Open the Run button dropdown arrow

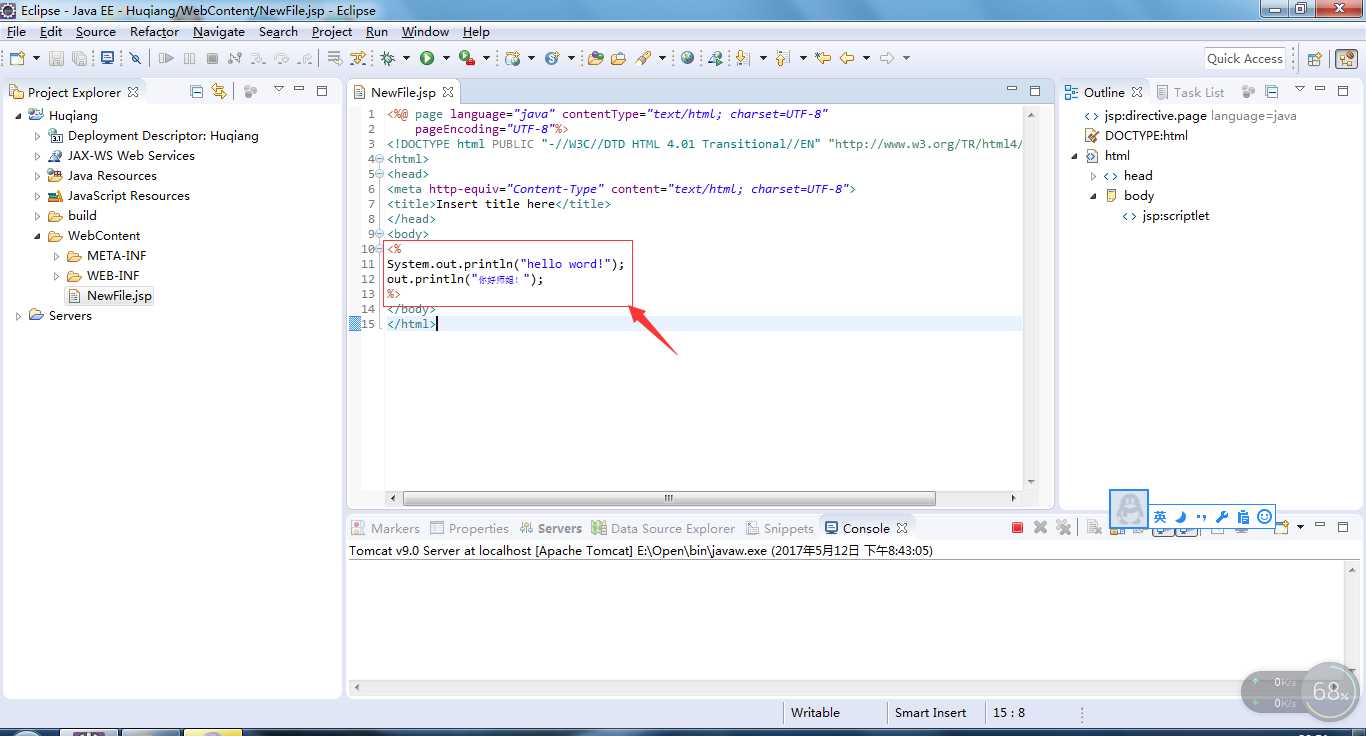click(445, 59)
